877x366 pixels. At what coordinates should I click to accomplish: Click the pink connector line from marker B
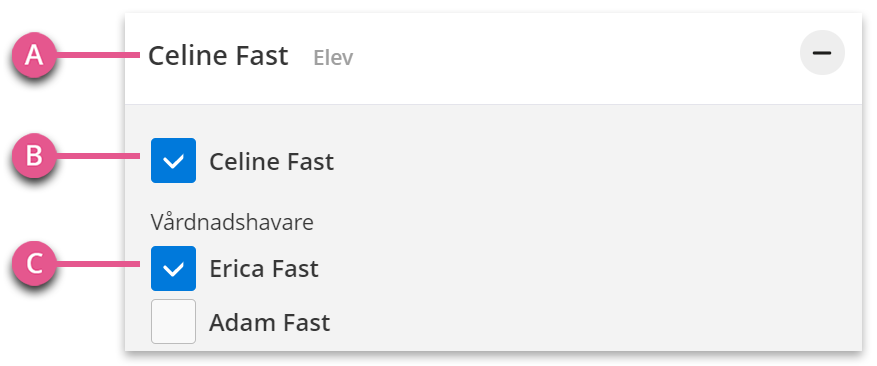click(97, 156)
